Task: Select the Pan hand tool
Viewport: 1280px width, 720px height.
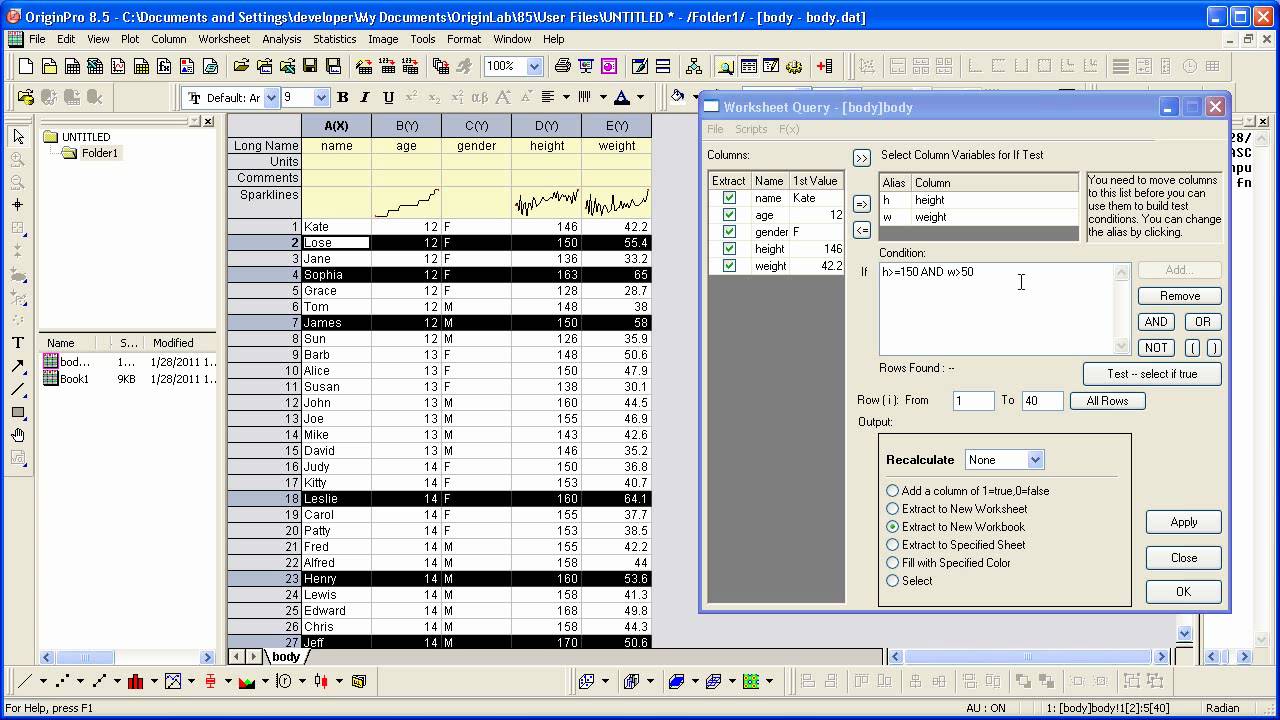Action: [x=18, y=435]
